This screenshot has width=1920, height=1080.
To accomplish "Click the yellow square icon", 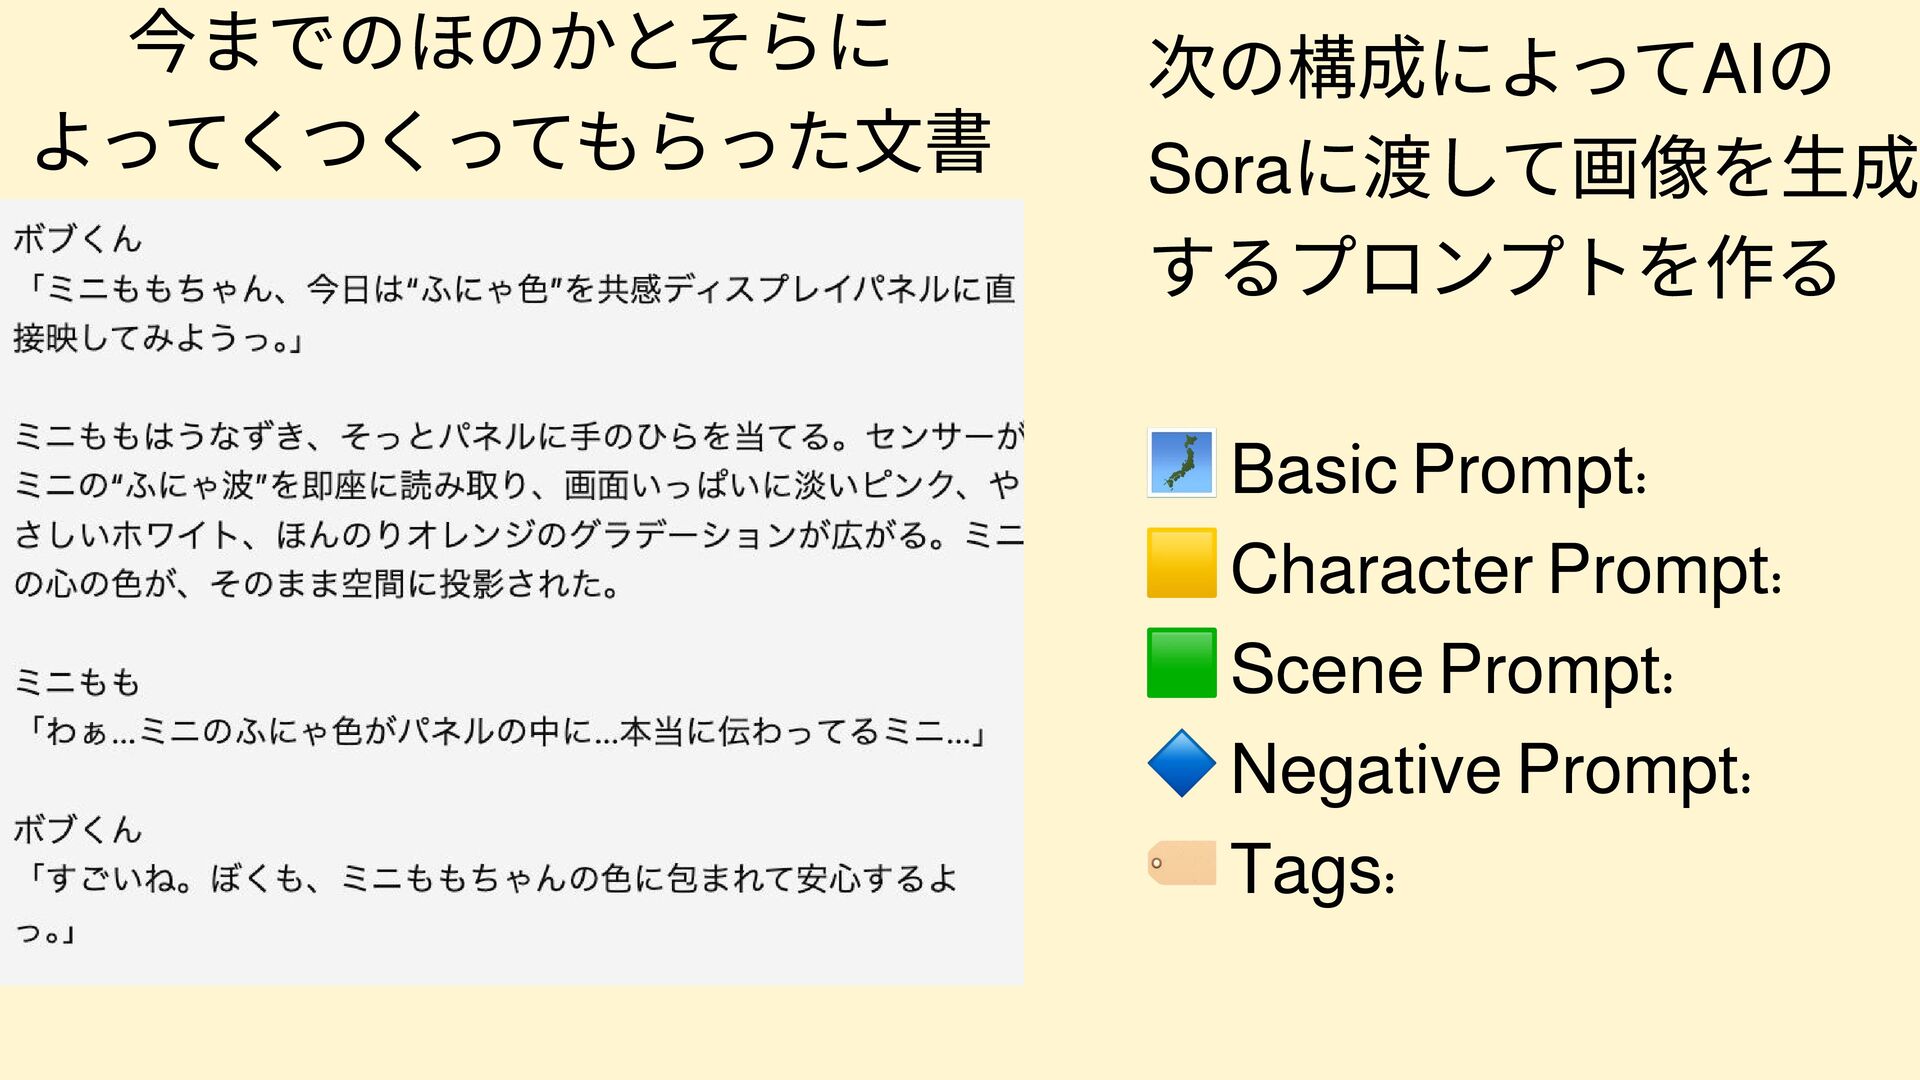I will [1181, 563].
